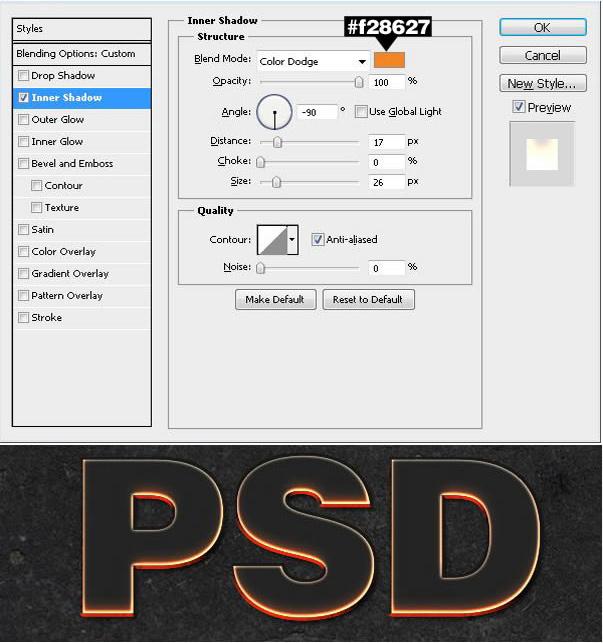This screenshot has width=603, height=643.
Task: Click the contour curve thumbnail
Action: (x=272, y=239)
